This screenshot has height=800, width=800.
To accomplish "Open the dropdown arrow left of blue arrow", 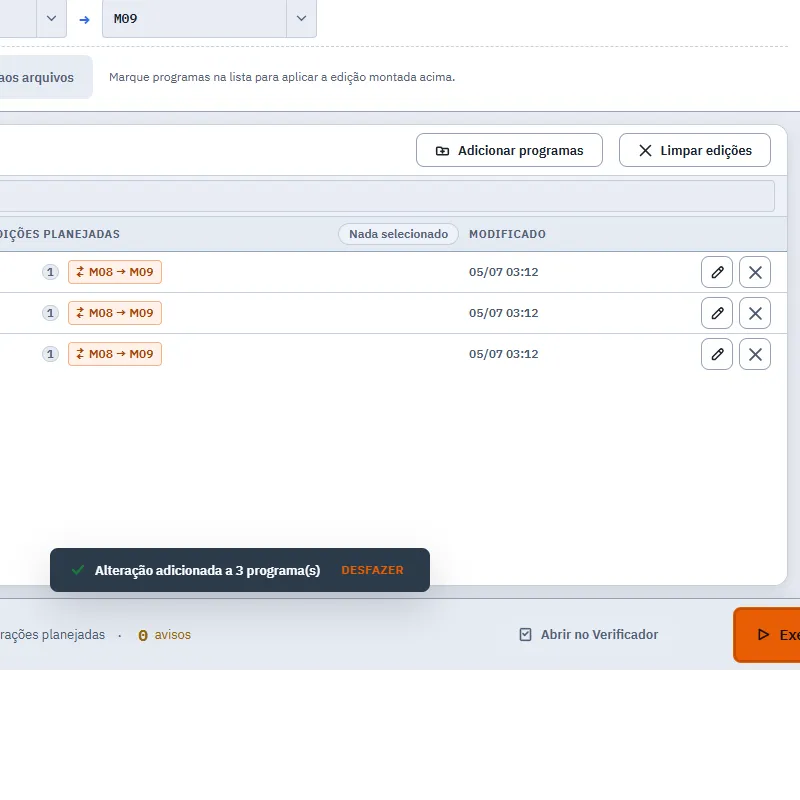I will pyautogui.click(x=52, y=18).
